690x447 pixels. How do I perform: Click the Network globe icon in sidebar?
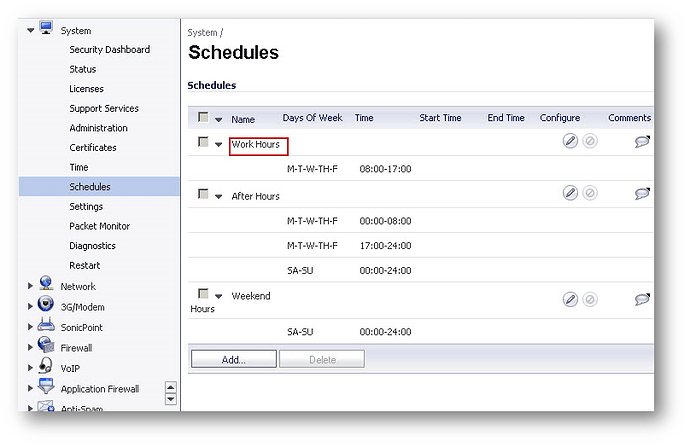[x=46, y=286]
